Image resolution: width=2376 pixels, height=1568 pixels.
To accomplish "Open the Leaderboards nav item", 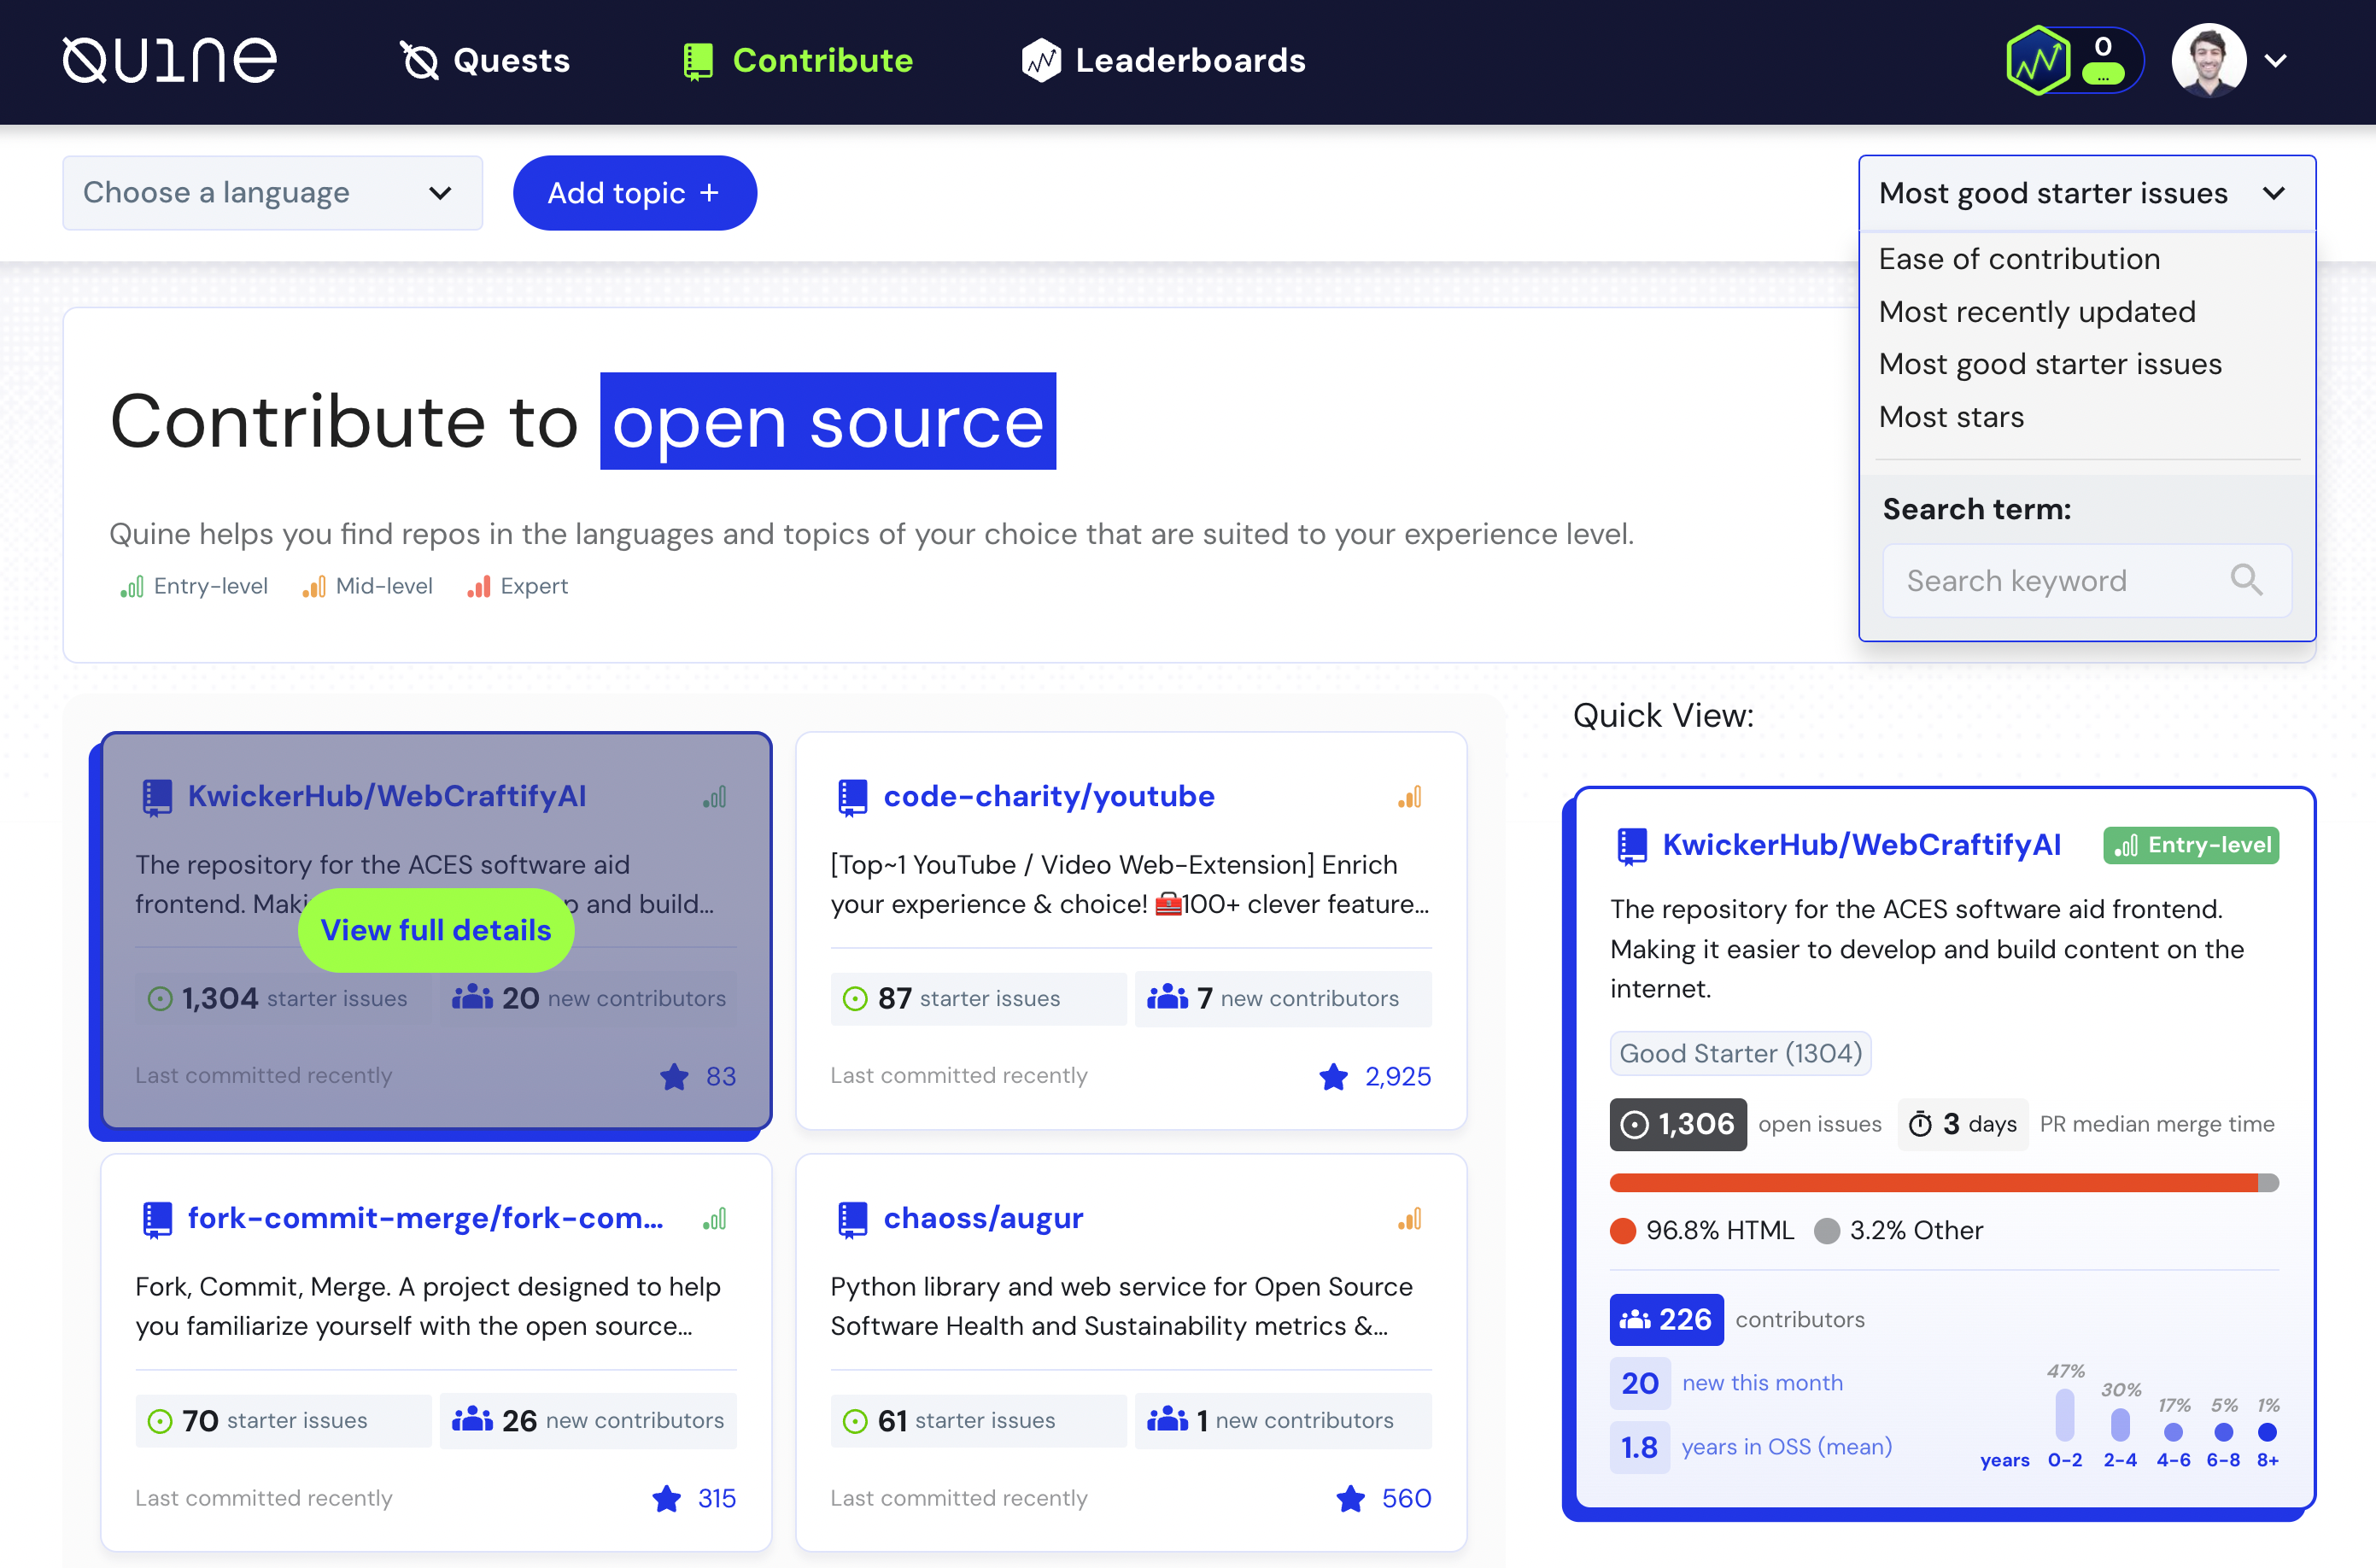I will 1163,61.
